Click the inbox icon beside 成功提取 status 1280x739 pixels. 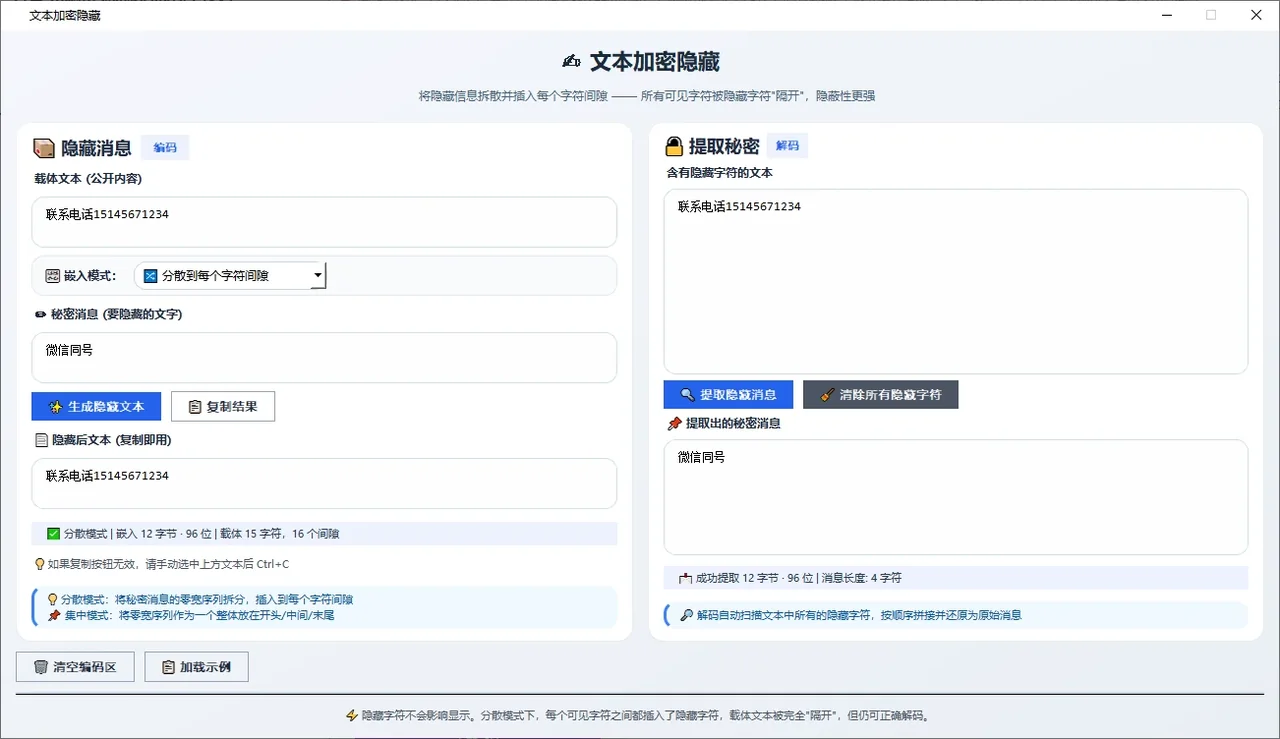tap(685, 578)
